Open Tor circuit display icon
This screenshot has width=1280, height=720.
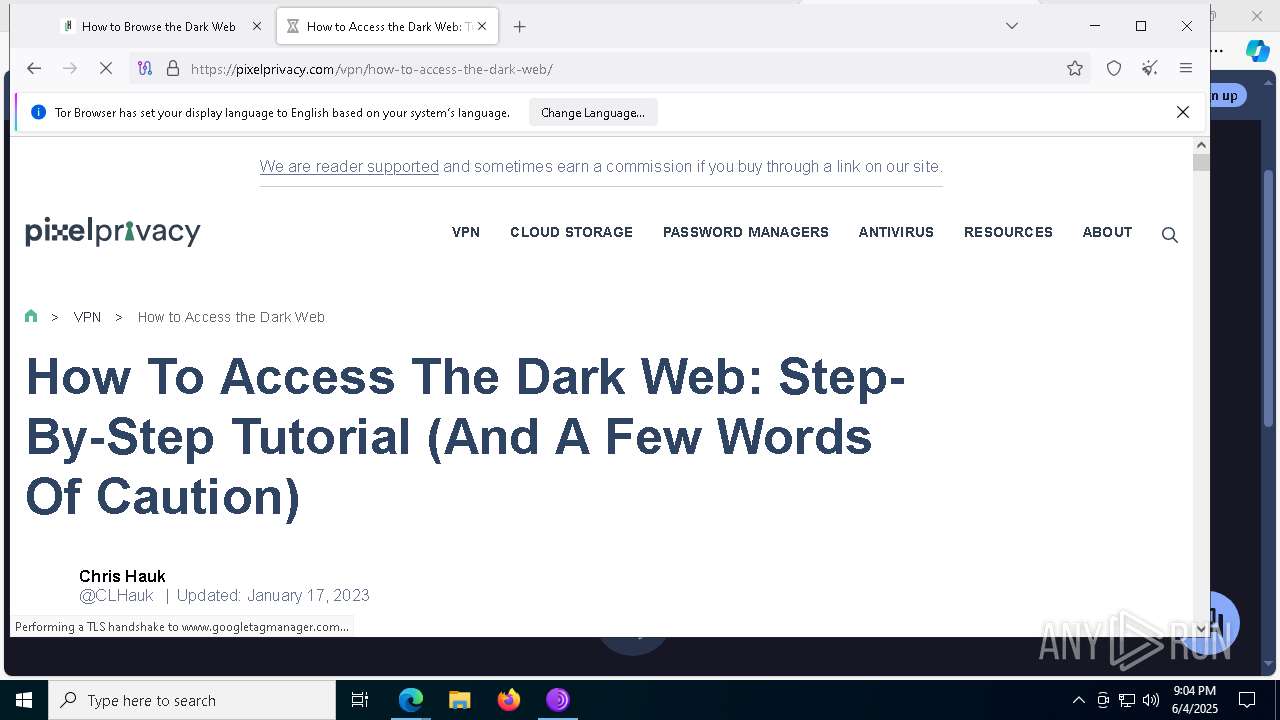point(145,68)
